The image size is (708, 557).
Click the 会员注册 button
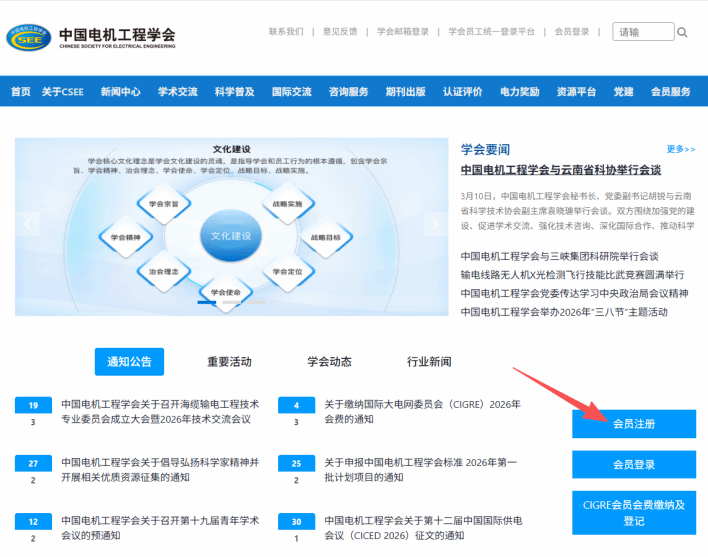tap(634, 424)
